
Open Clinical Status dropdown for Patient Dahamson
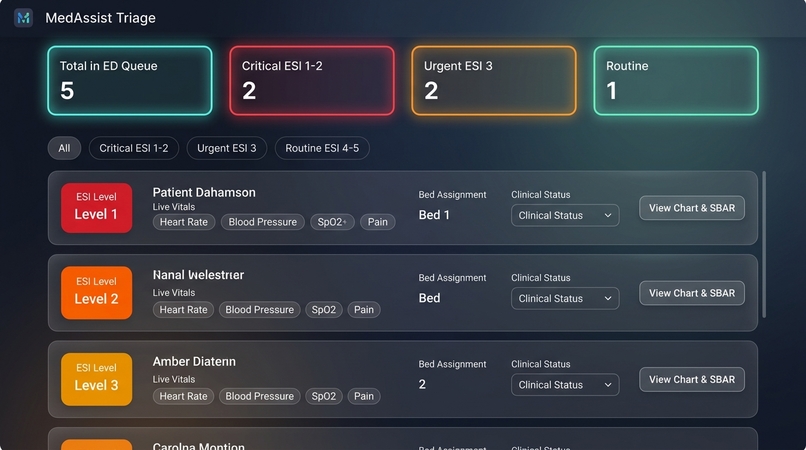tap(565, 215)
